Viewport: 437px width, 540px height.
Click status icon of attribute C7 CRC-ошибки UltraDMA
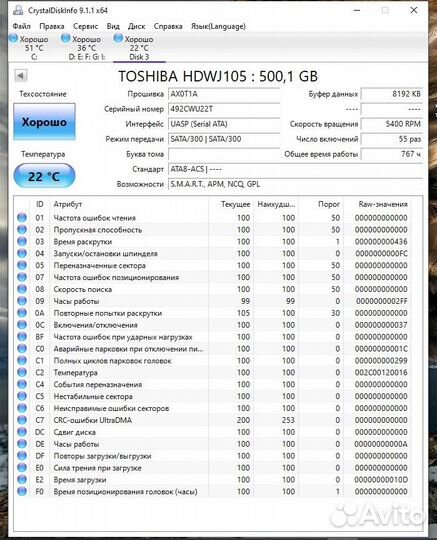pos(22,420)
